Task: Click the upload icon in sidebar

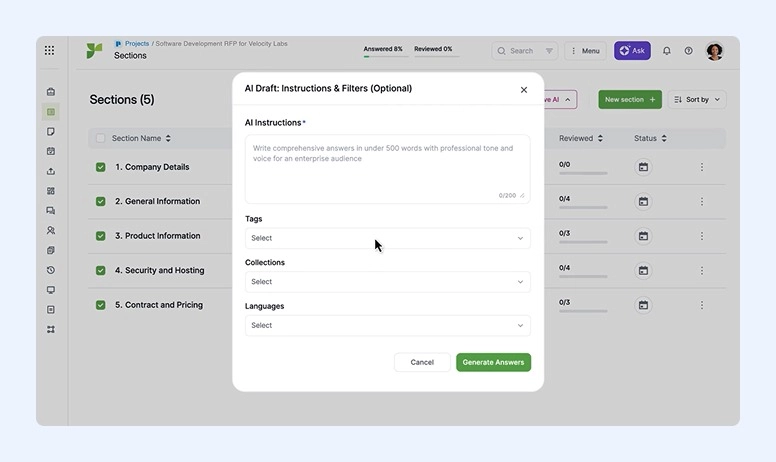Action: (50, 171)
